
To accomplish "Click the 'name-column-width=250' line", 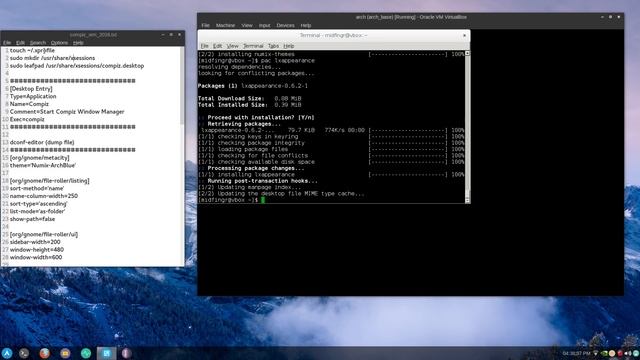I will (x=44, y=196).
